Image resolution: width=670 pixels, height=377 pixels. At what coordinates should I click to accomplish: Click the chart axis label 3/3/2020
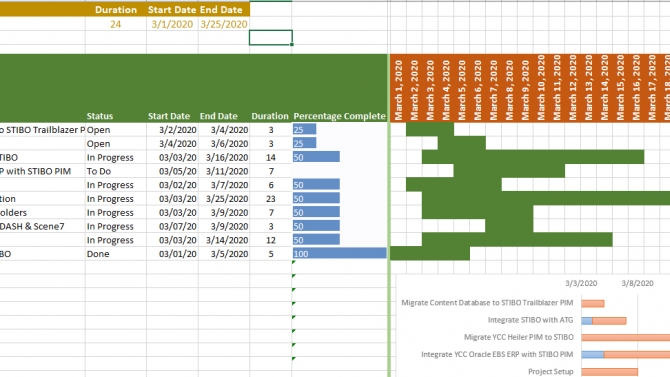pos(581,283)
